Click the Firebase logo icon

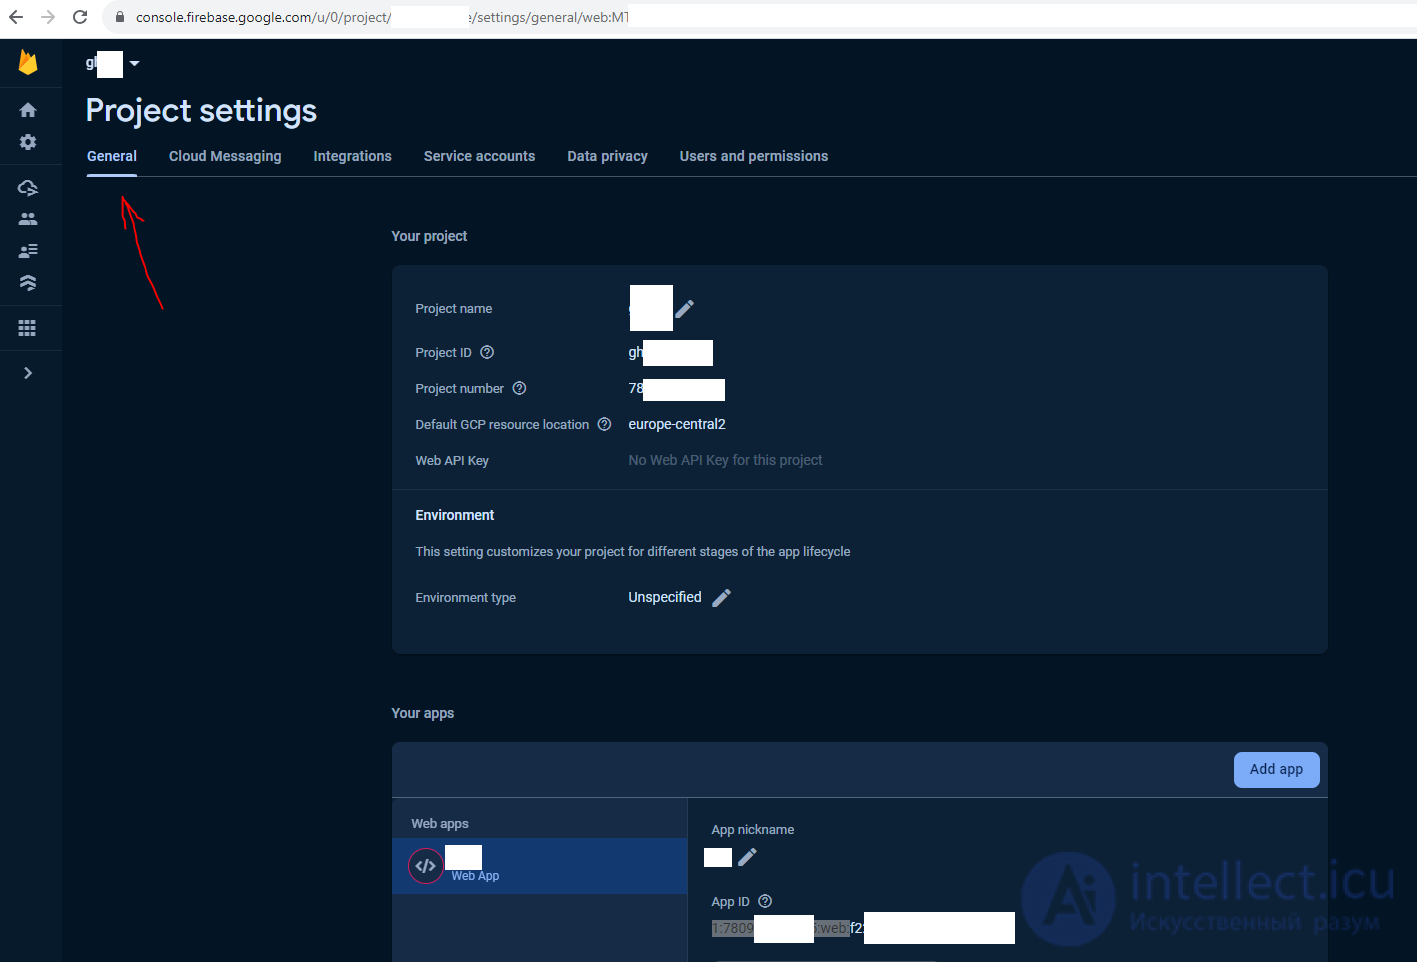tap(28, 63)
